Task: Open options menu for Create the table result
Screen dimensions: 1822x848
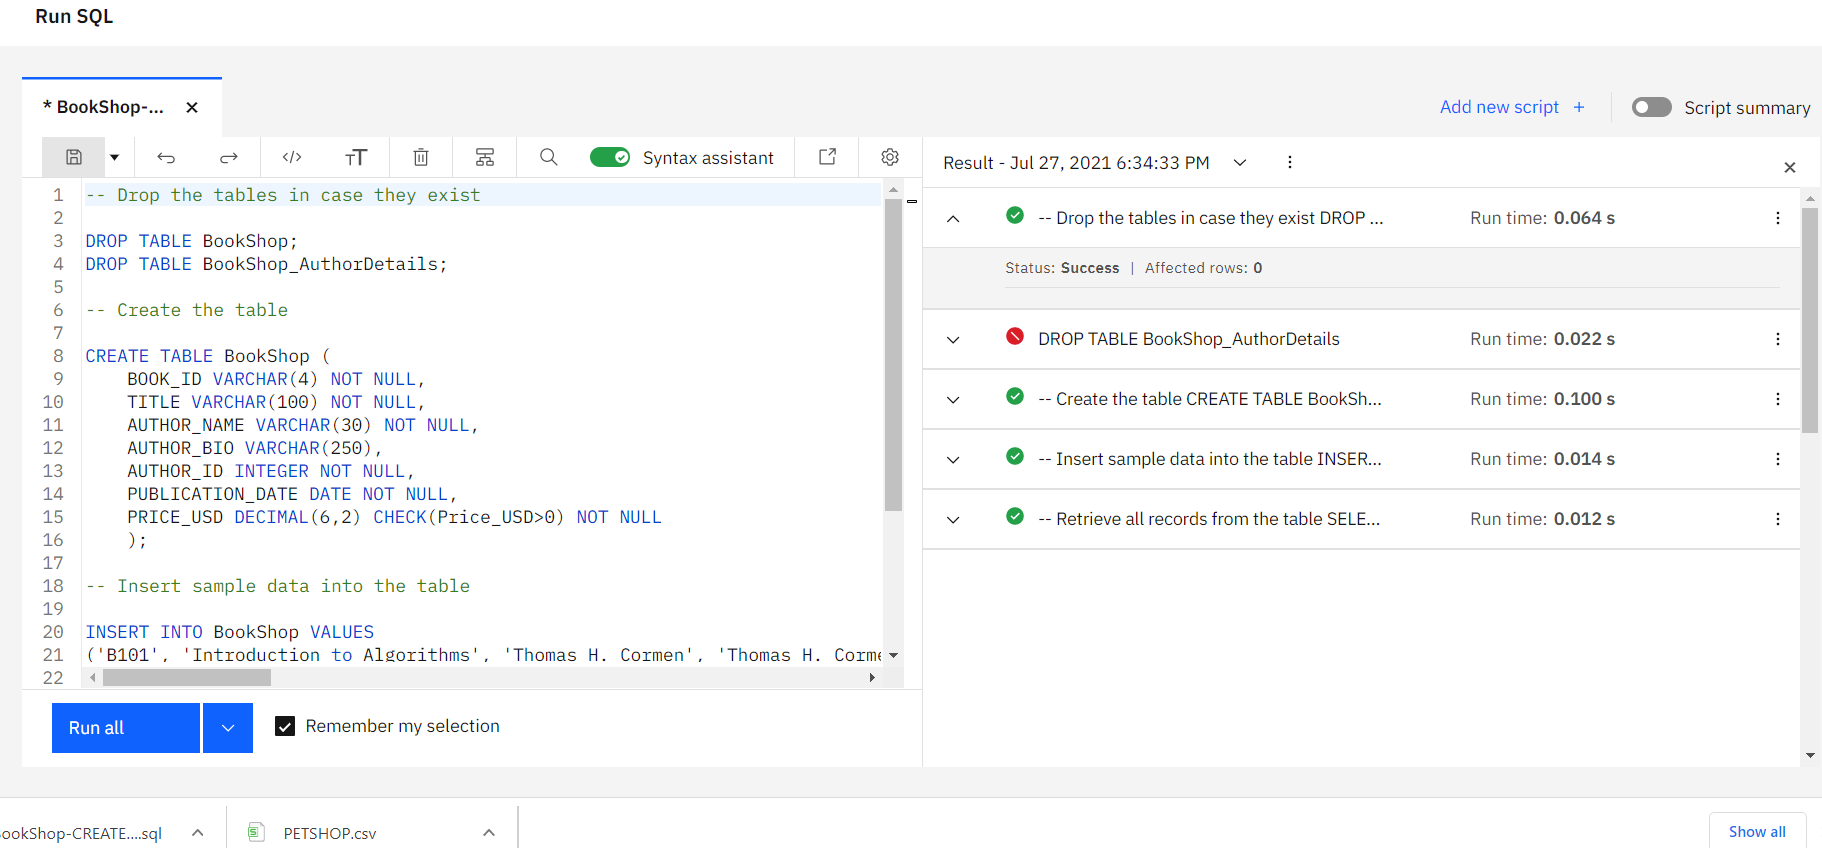Action: click(1777, 399)
